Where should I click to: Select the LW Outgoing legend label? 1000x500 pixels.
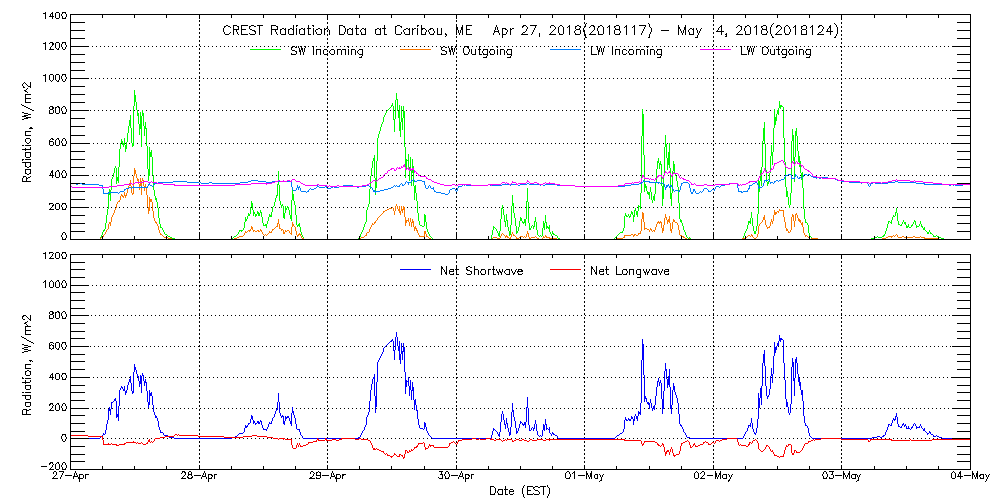775,51
